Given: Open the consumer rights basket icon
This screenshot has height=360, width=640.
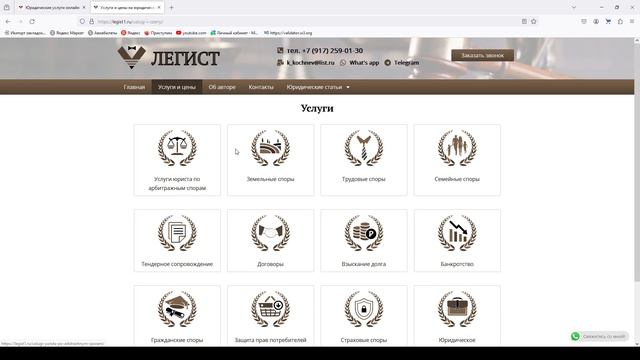Looking at the screenshot, I should [270, 309].
